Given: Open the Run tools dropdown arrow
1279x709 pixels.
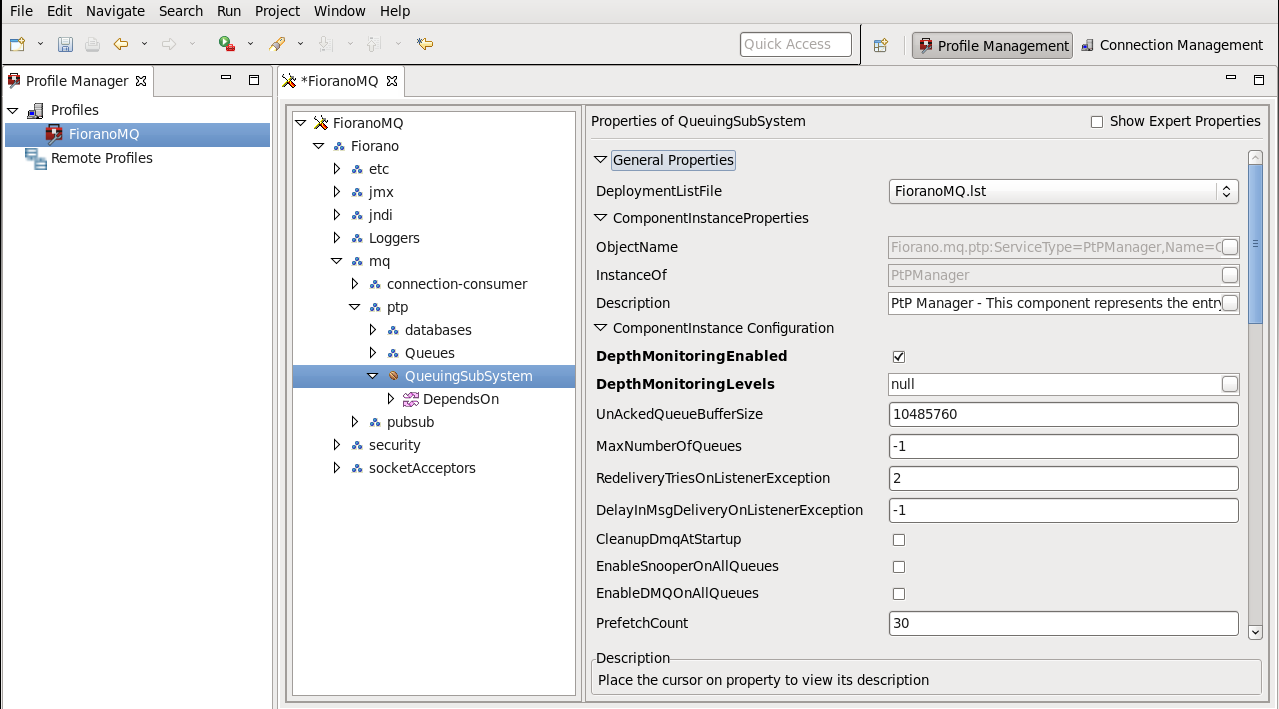Looking at the screenshot, I should coord(250,44).
